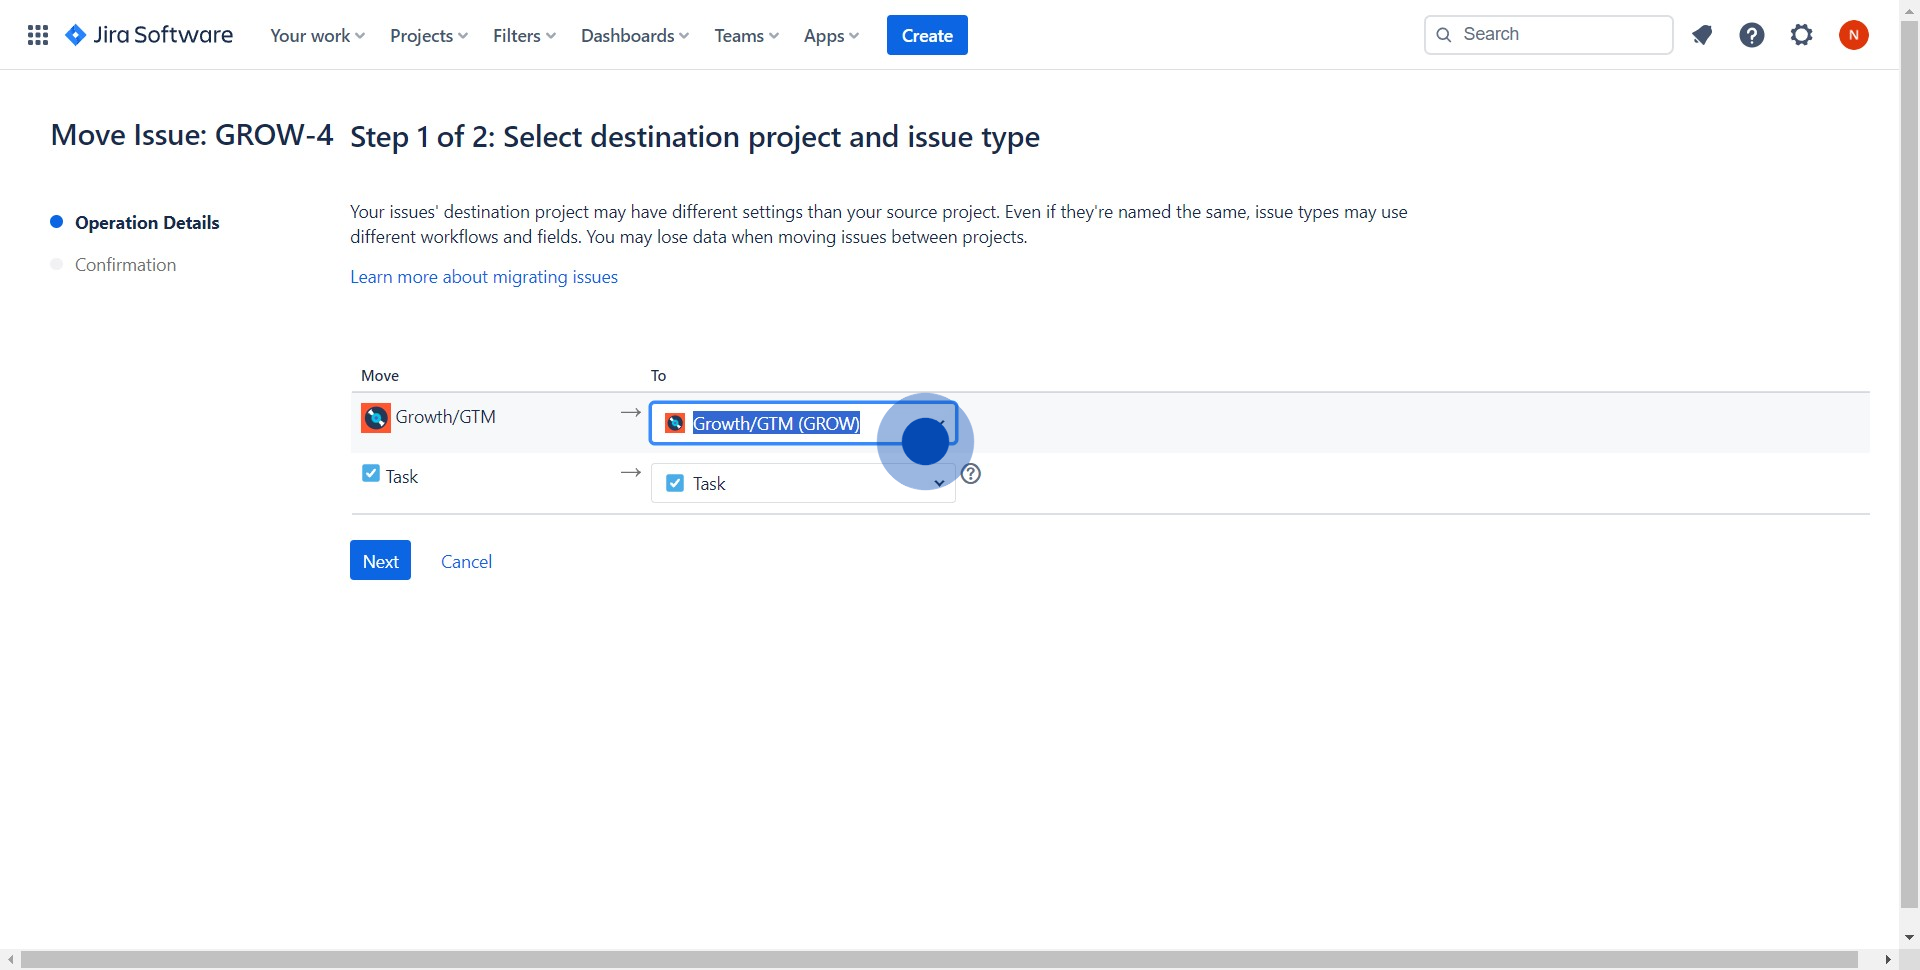
Task: Expand Your work menu
Action: click(x=317, y=36)
